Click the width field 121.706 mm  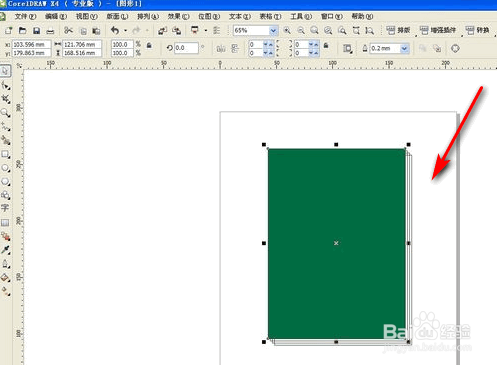pos(82,44)
